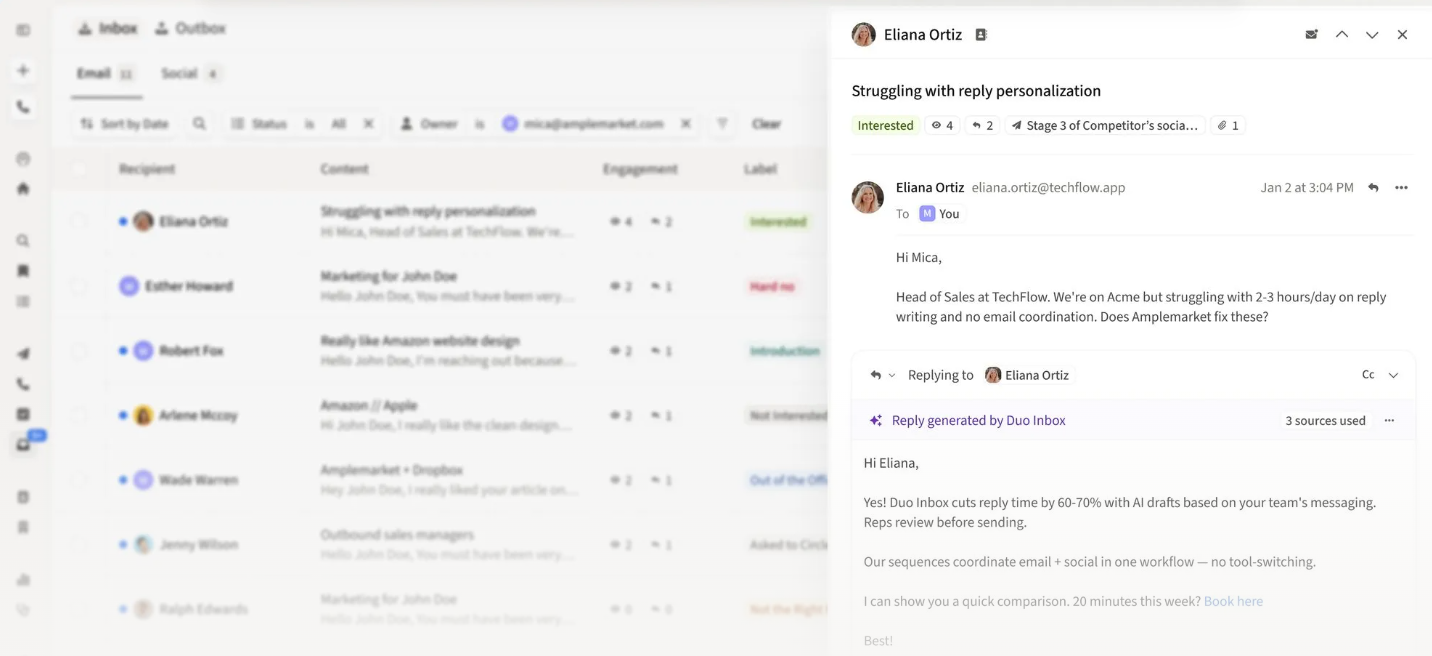Open contact card icon beside Eliana Ortiz
Viewport: 1432px width, 656px height.
pos(981,34)
